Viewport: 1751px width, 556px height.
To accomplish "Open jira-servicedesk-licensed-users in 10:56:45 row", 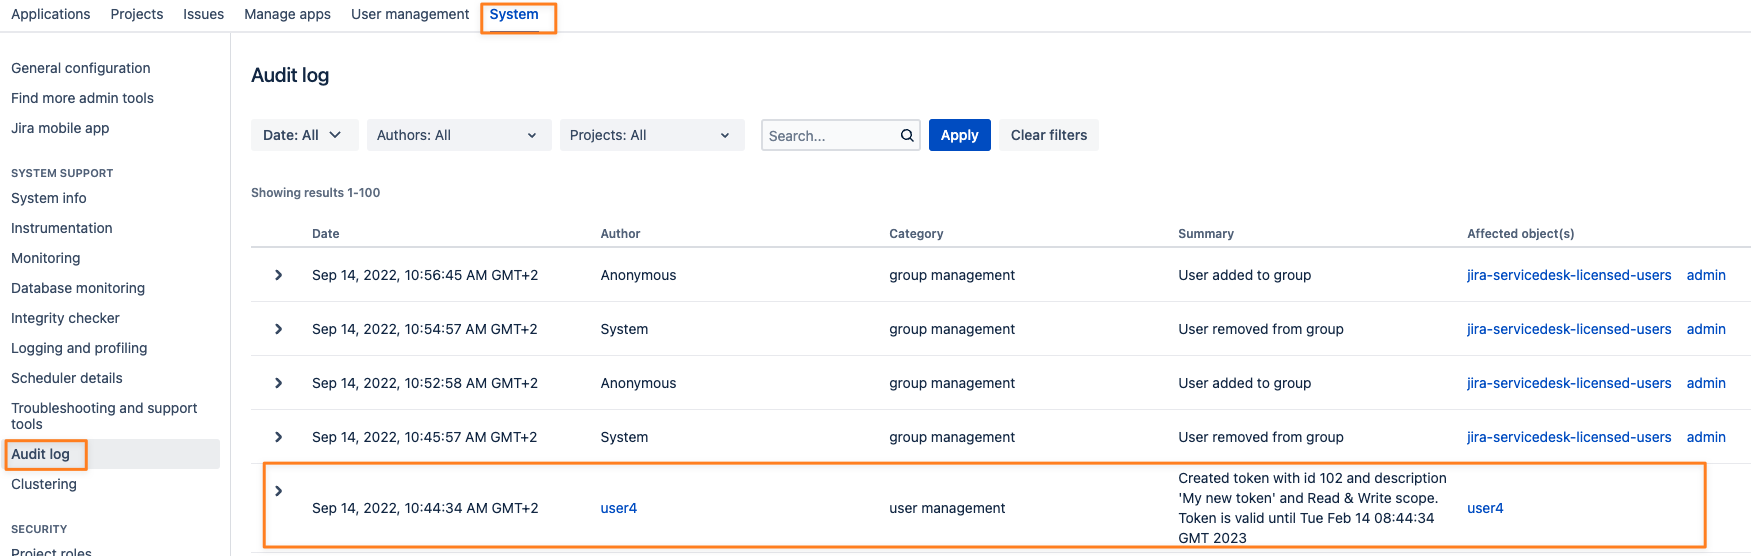I will (x=1569, y=275).
